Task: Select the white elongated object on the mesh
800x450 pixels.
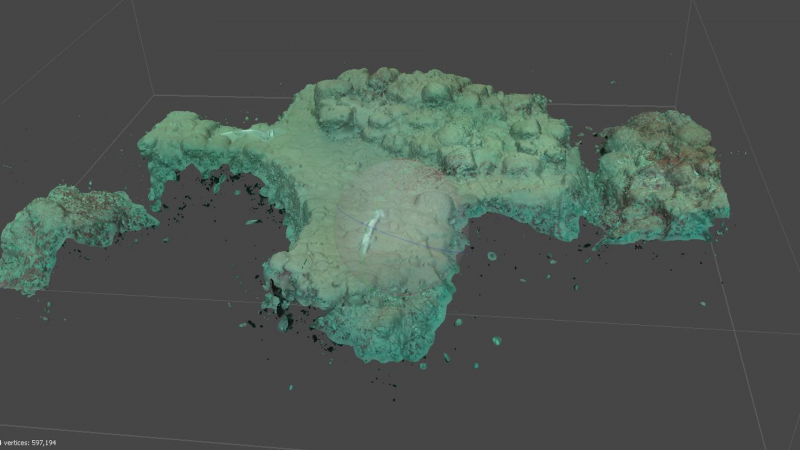Action: (370, 231)
